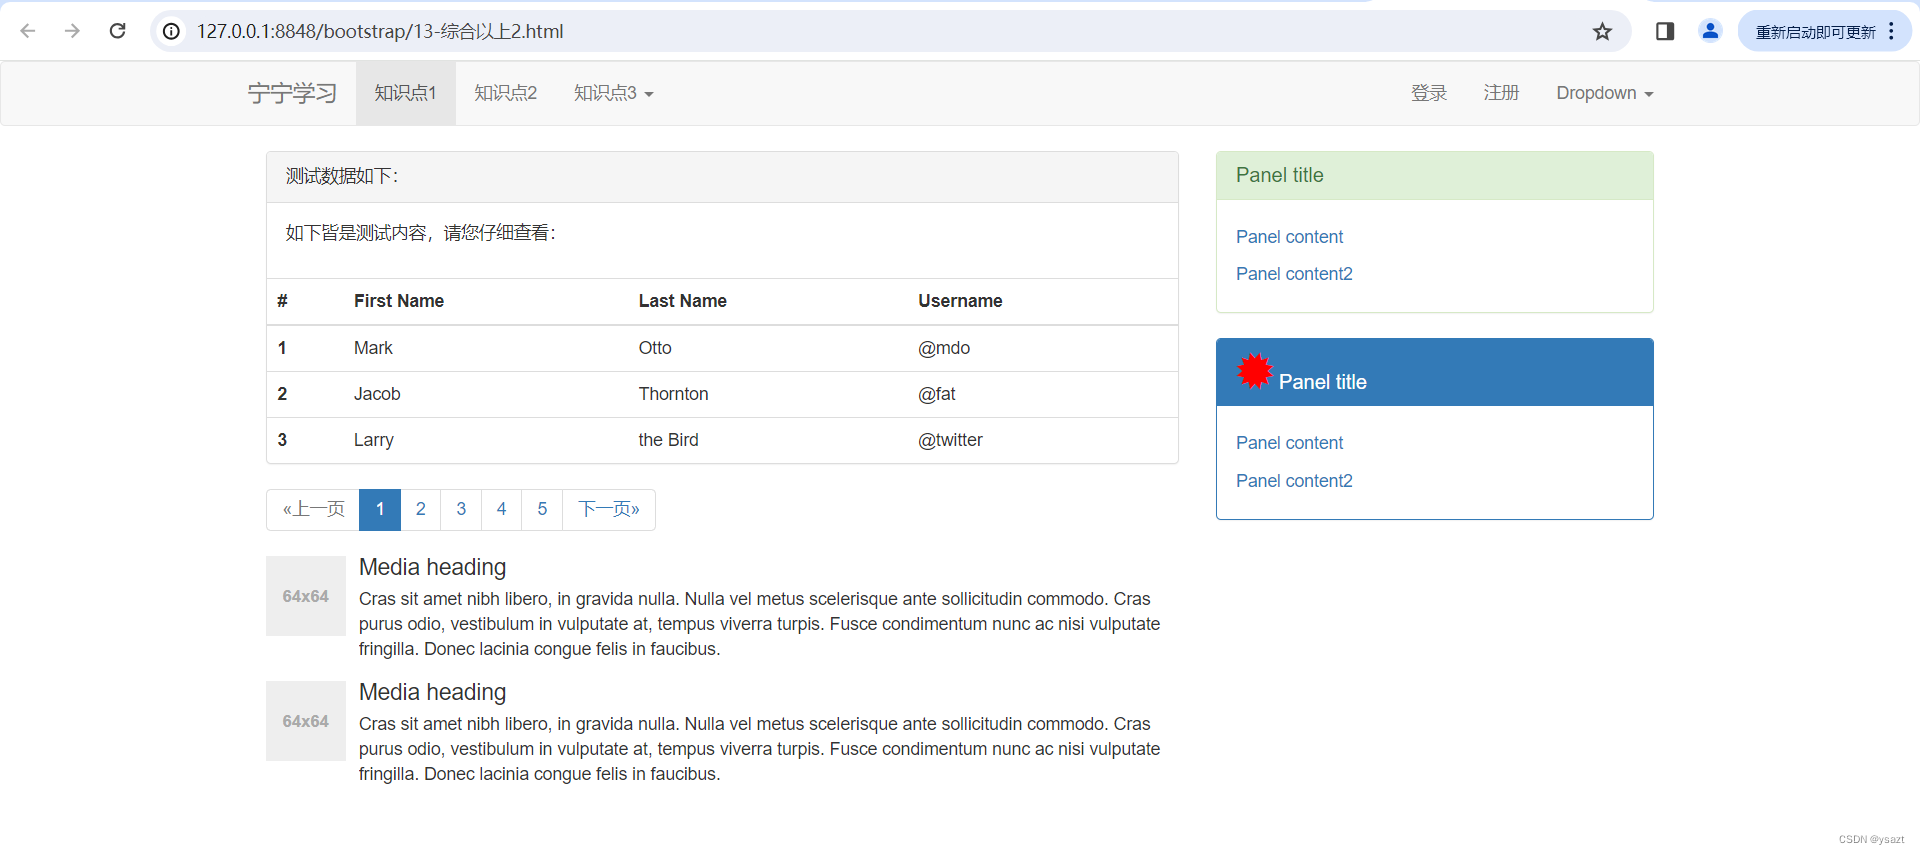Click the Username column header

pos(960,301)
